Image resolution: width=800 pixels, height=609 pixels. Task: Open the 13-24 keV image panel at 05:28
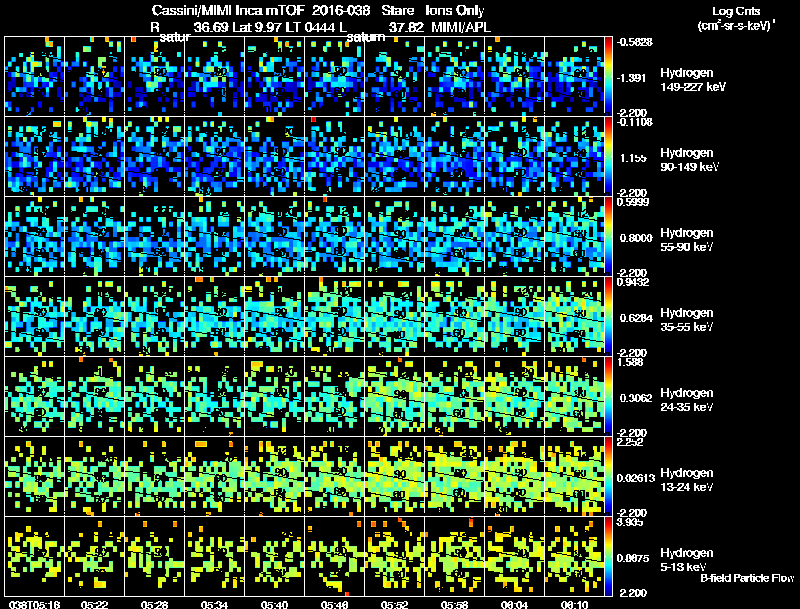click(x=155, y=476)
